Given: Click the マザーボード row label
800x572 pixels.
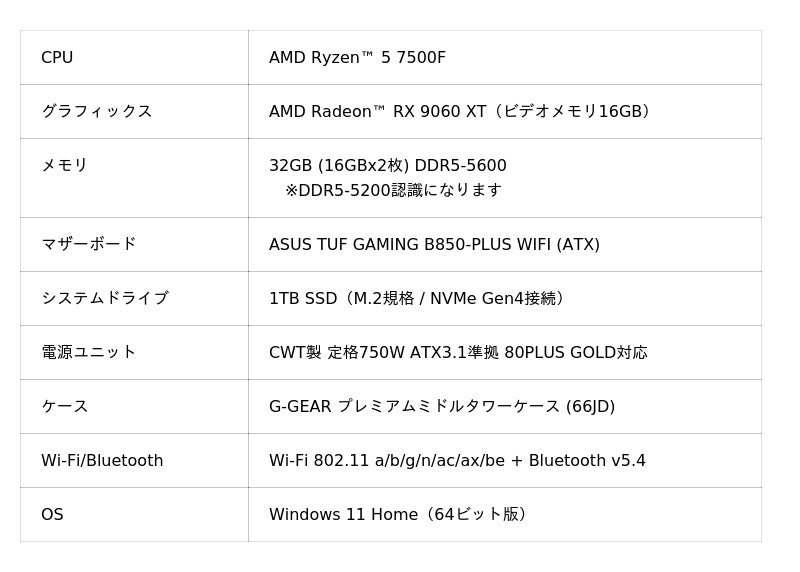Looking at the screenshot, I should (88, 244).
